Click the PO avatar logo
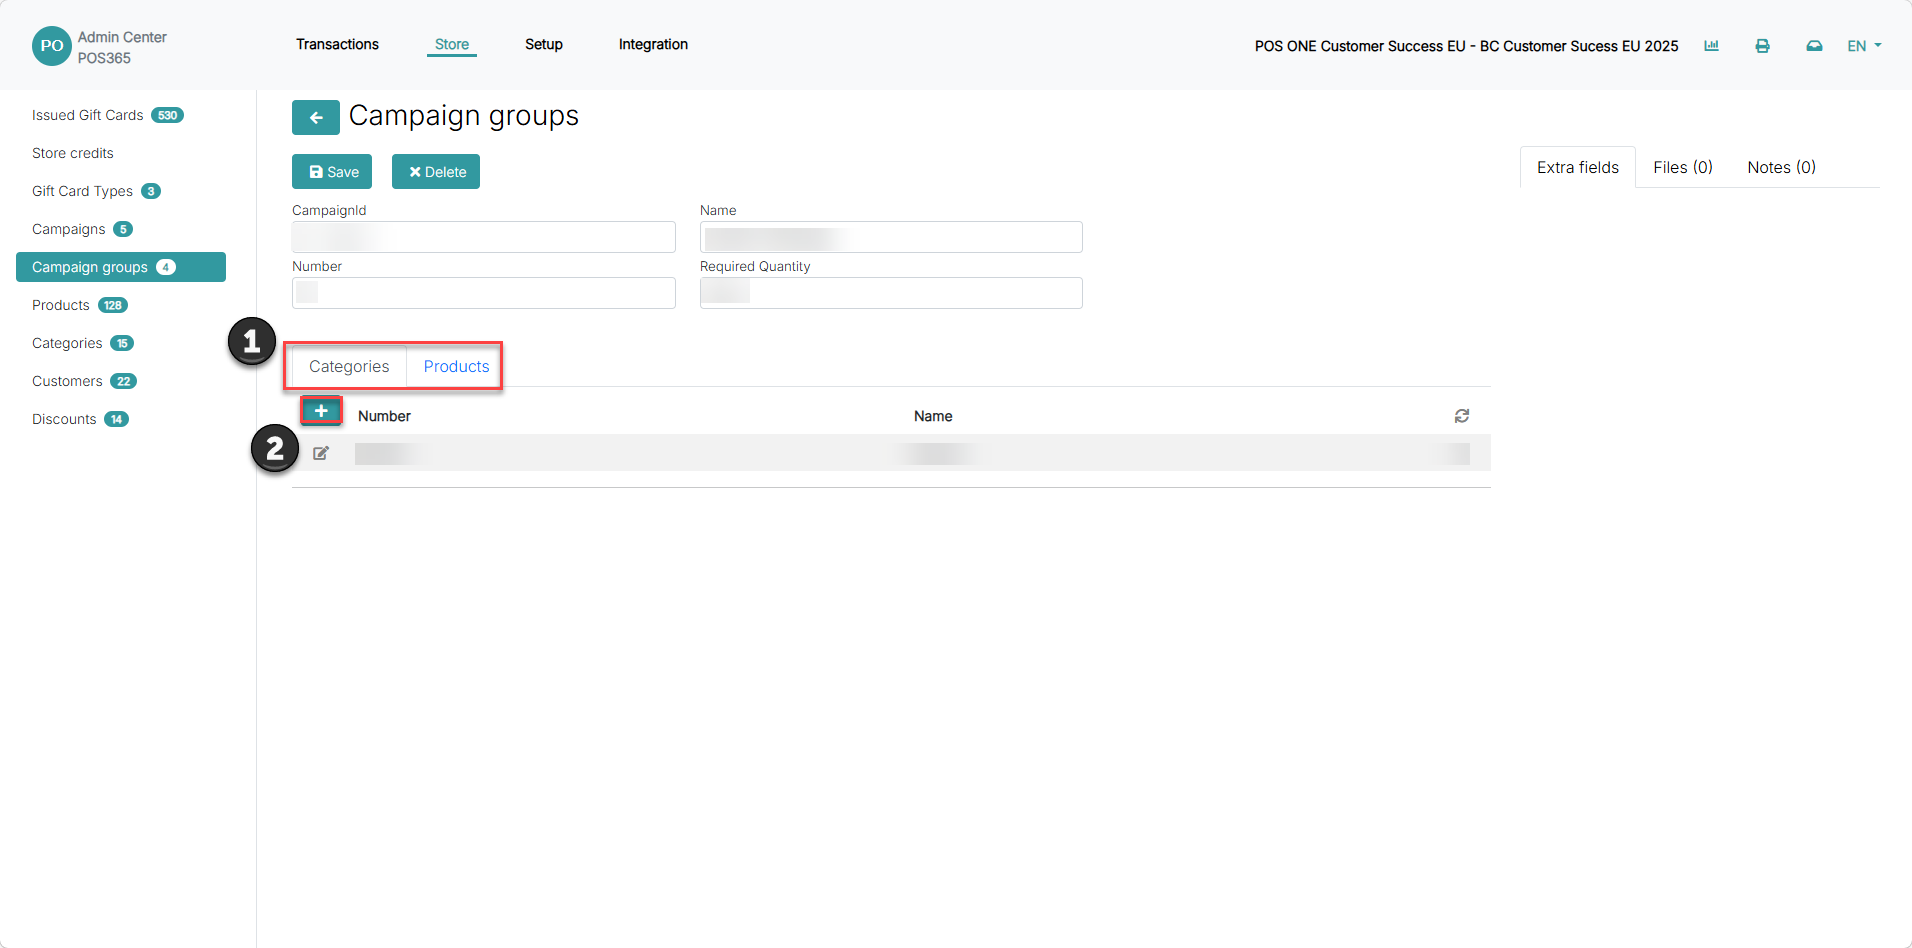 tap(51, 46)
